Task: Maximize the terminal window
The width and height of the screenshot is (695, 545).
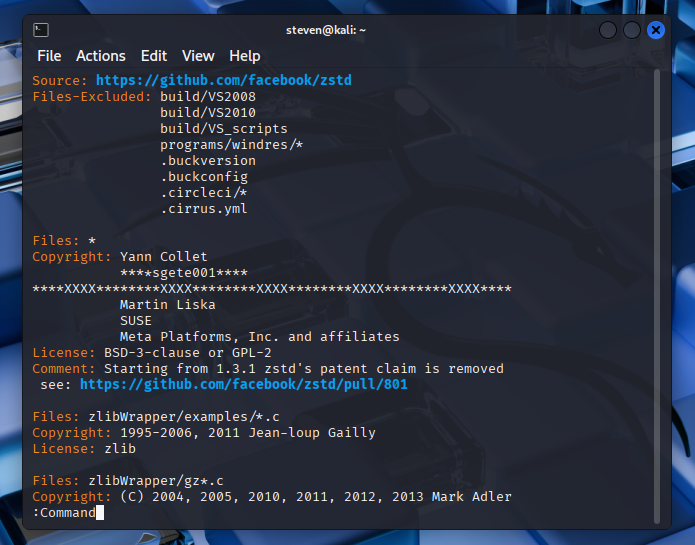Action: 632,30
